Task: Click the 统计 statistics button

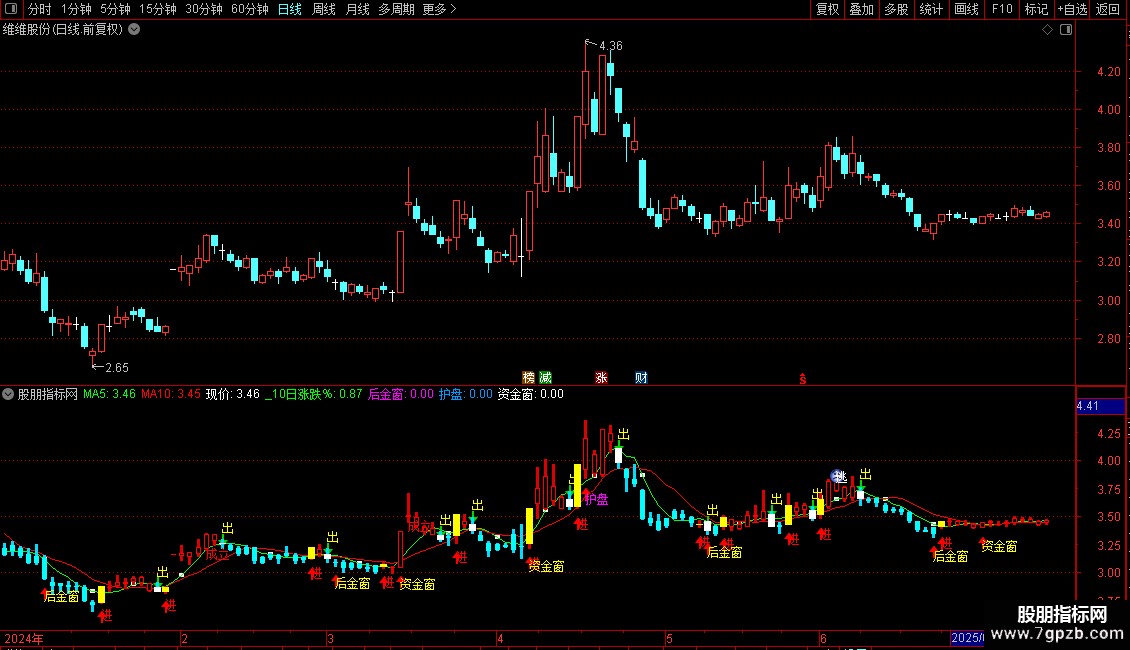Action: pyautogui.click(x=931, y=9)
